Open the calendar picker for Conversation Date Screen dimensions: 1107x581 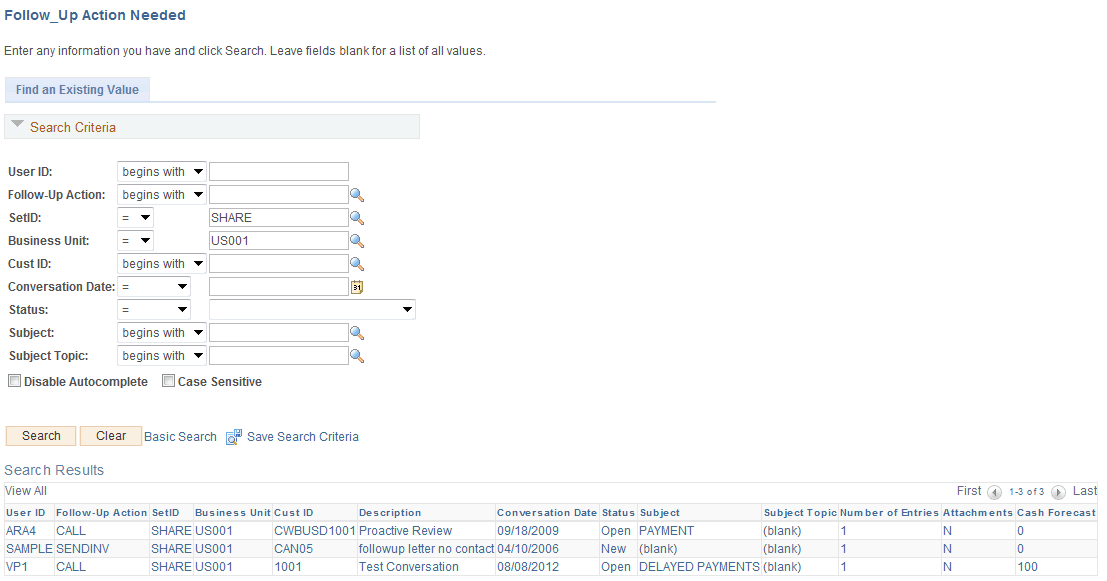click(x=357, y=286)
